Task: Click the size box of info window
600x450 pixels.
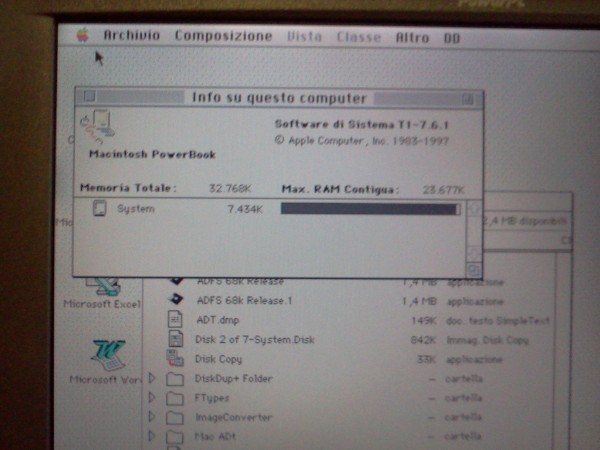Action: pyautogui.click(x=474, y=270)
